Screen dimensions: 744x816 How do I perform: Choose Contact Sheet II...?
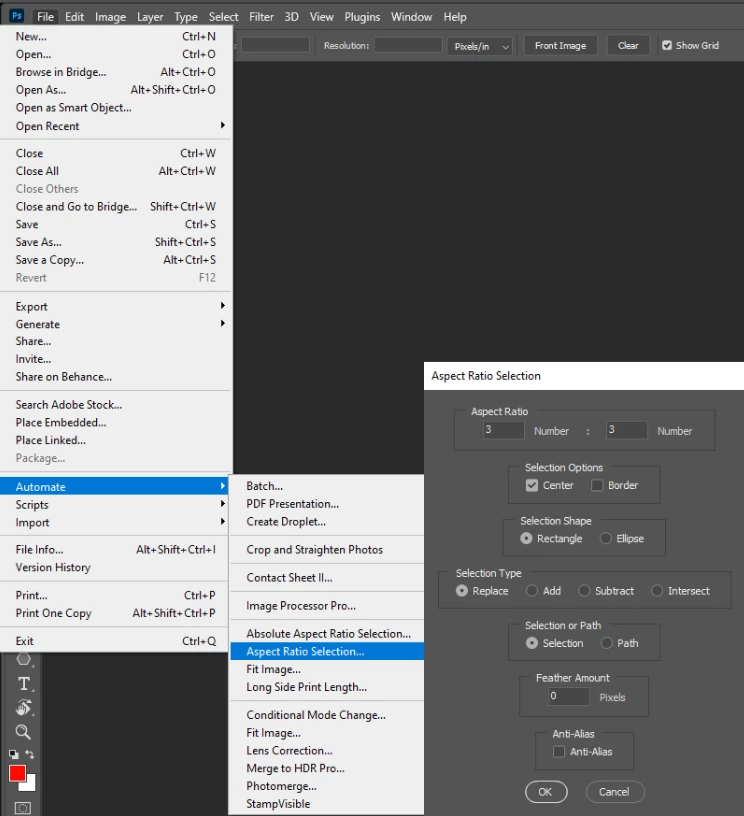[x=327, y=578]
